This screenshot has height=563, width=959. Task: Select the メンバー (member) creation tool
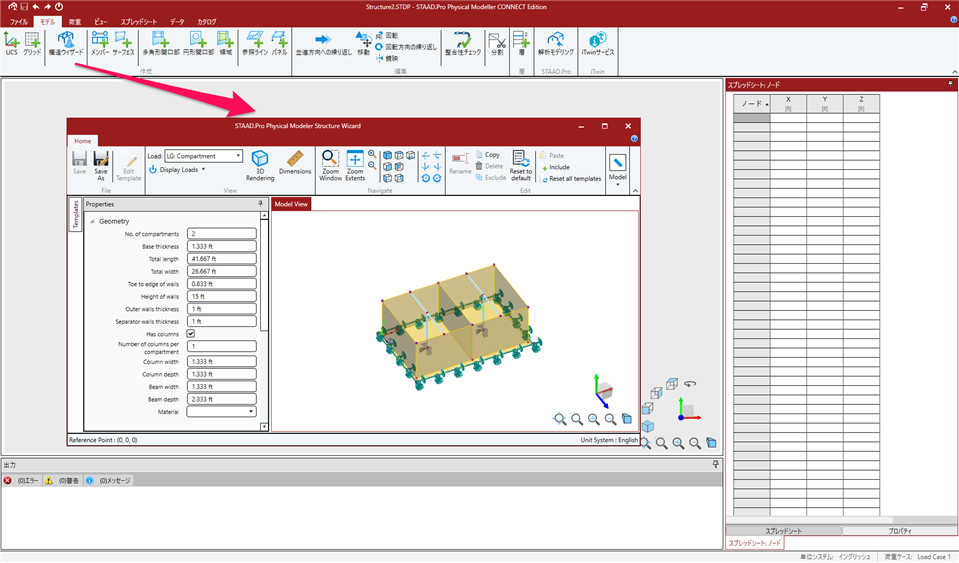100,44
